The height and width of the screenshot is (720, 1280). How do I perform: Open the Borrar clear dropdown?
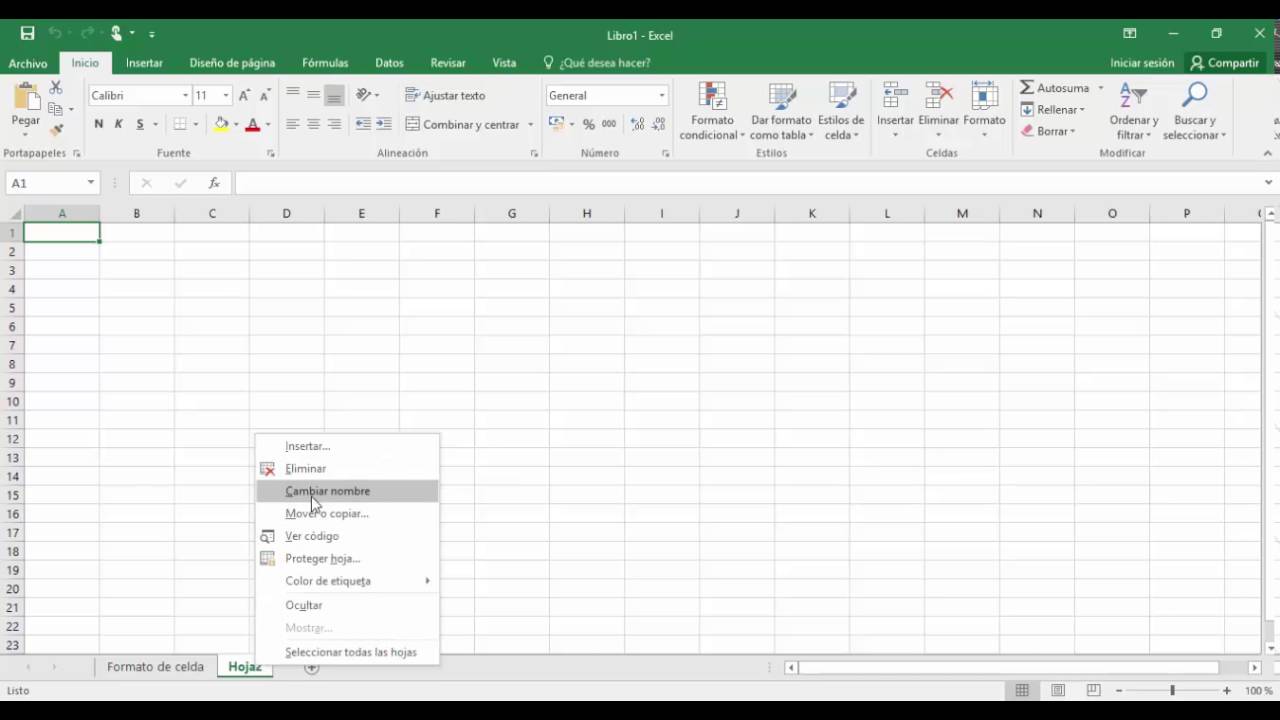coord(1047,131)
